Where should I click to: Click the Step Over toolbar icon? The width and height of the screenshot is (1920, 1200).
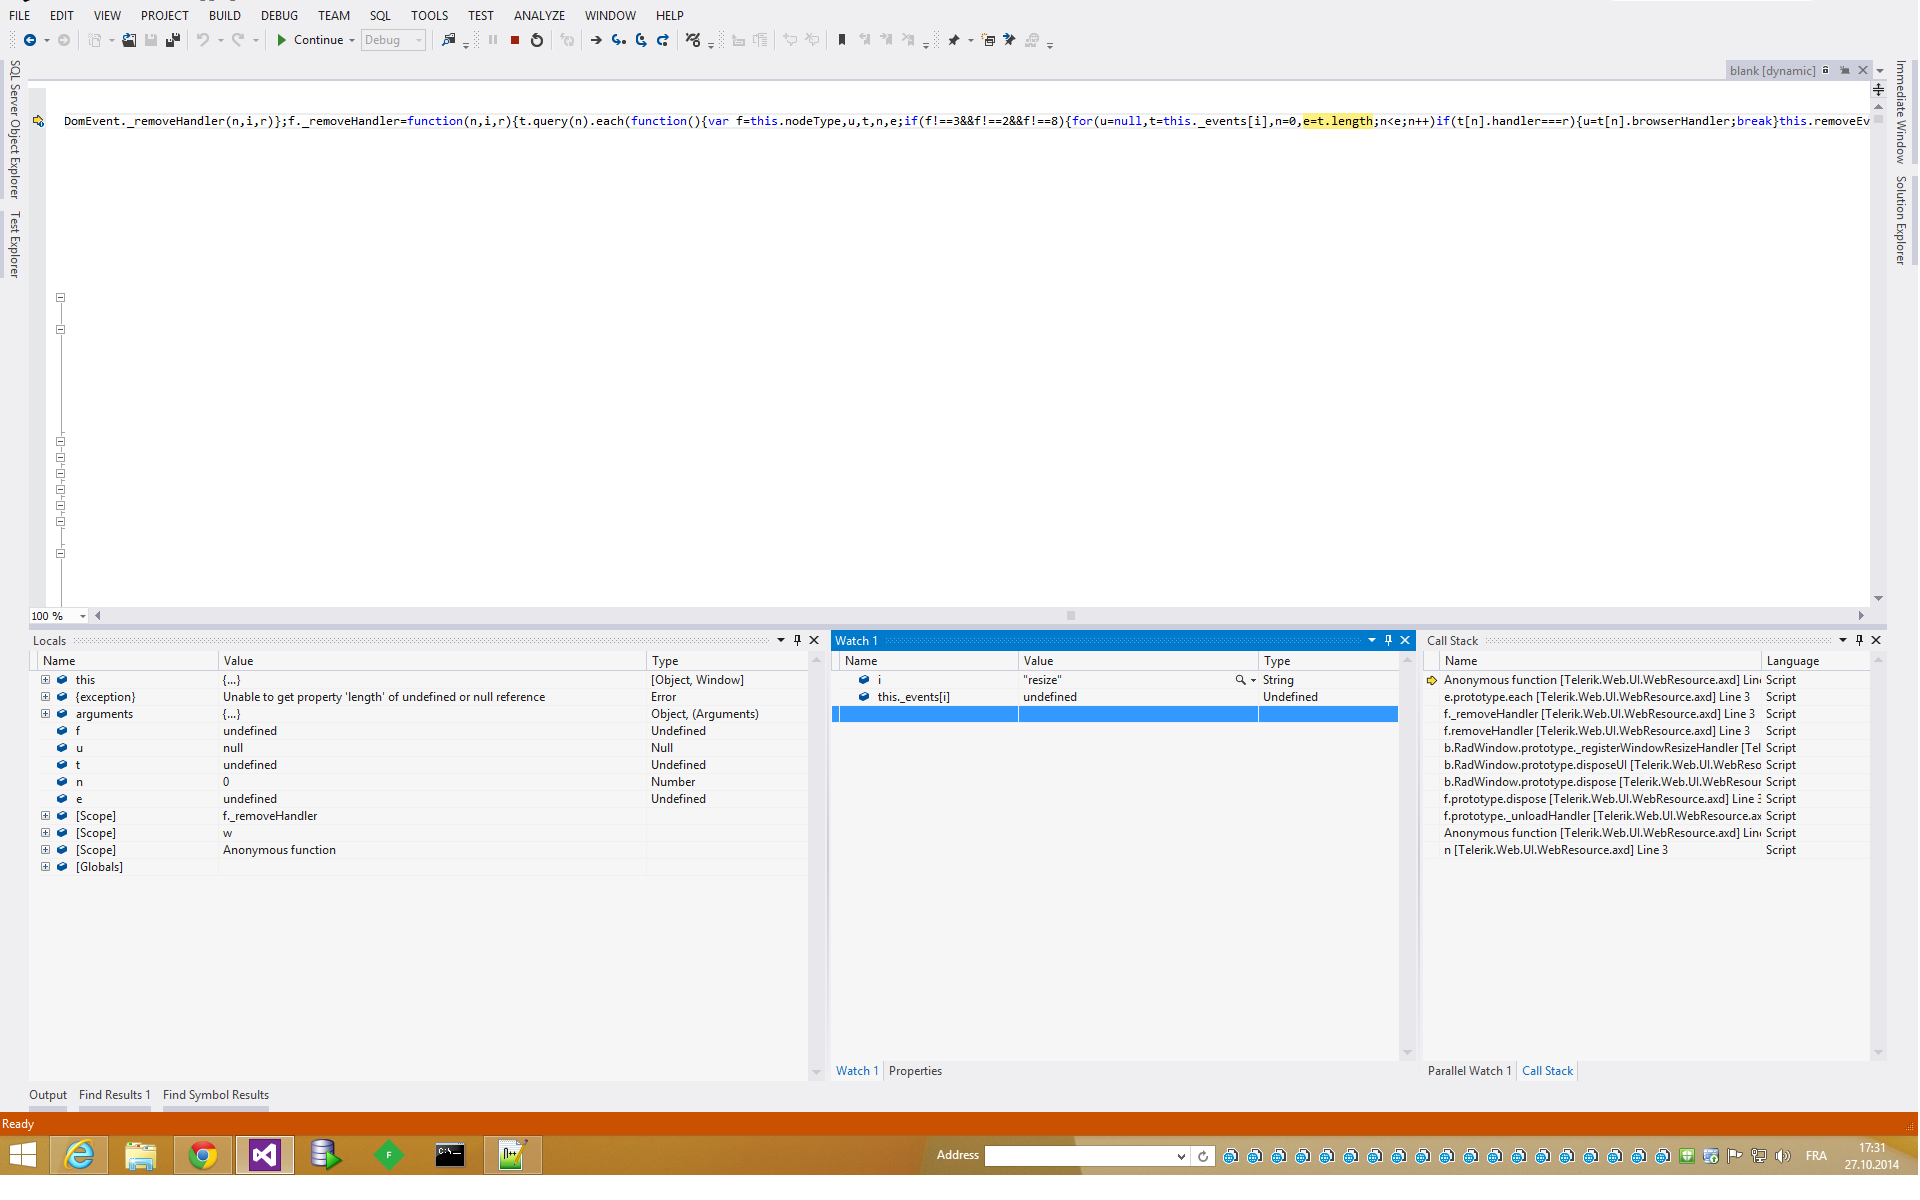tap(641, 40)
